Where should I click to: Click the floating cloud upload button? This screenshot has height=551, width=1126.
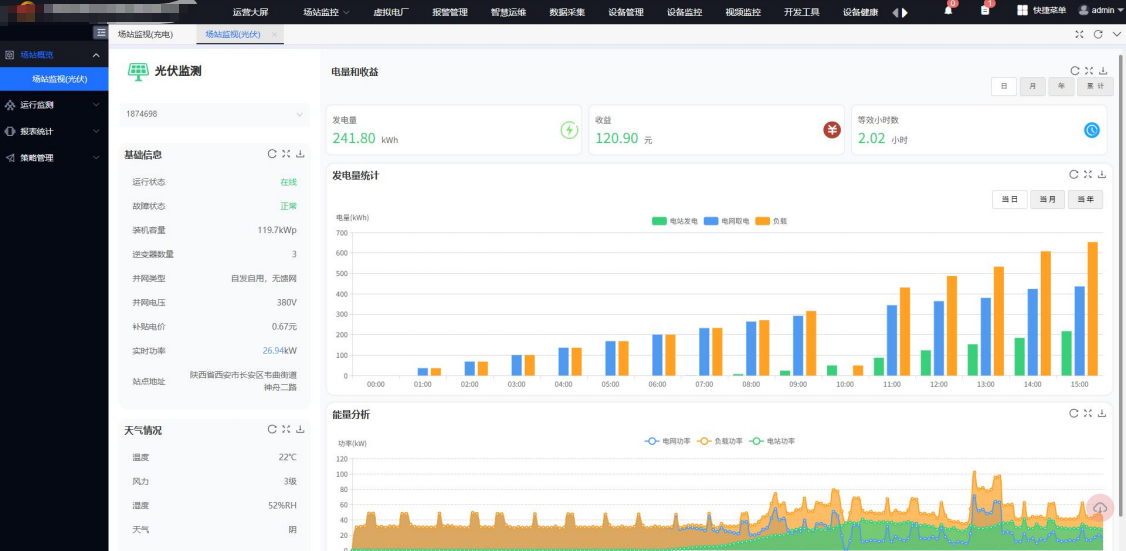(1099, 507)
